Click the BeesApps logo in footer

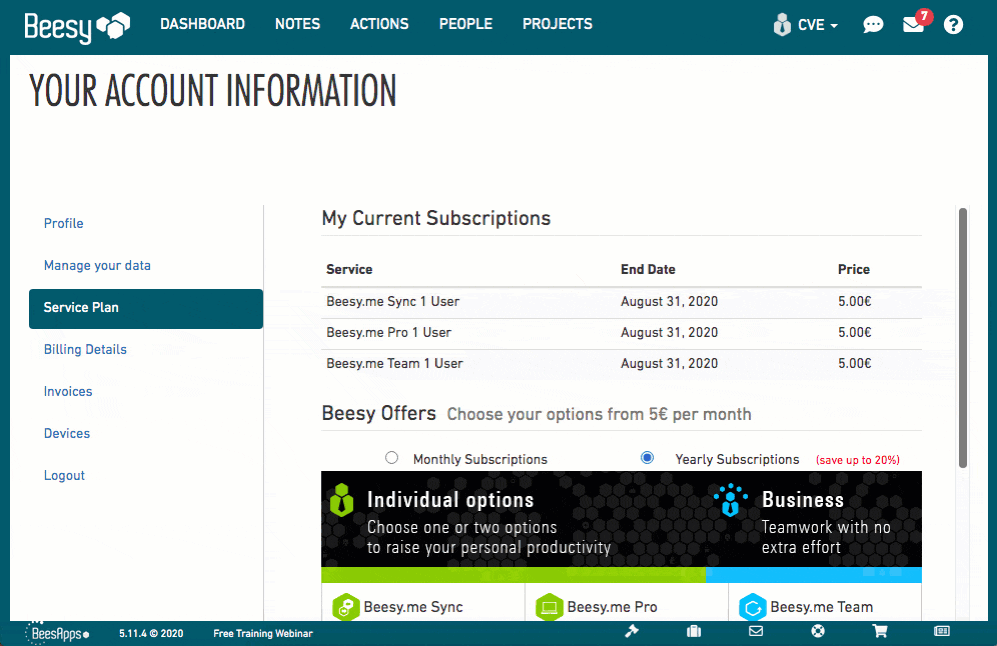point(57,633)
